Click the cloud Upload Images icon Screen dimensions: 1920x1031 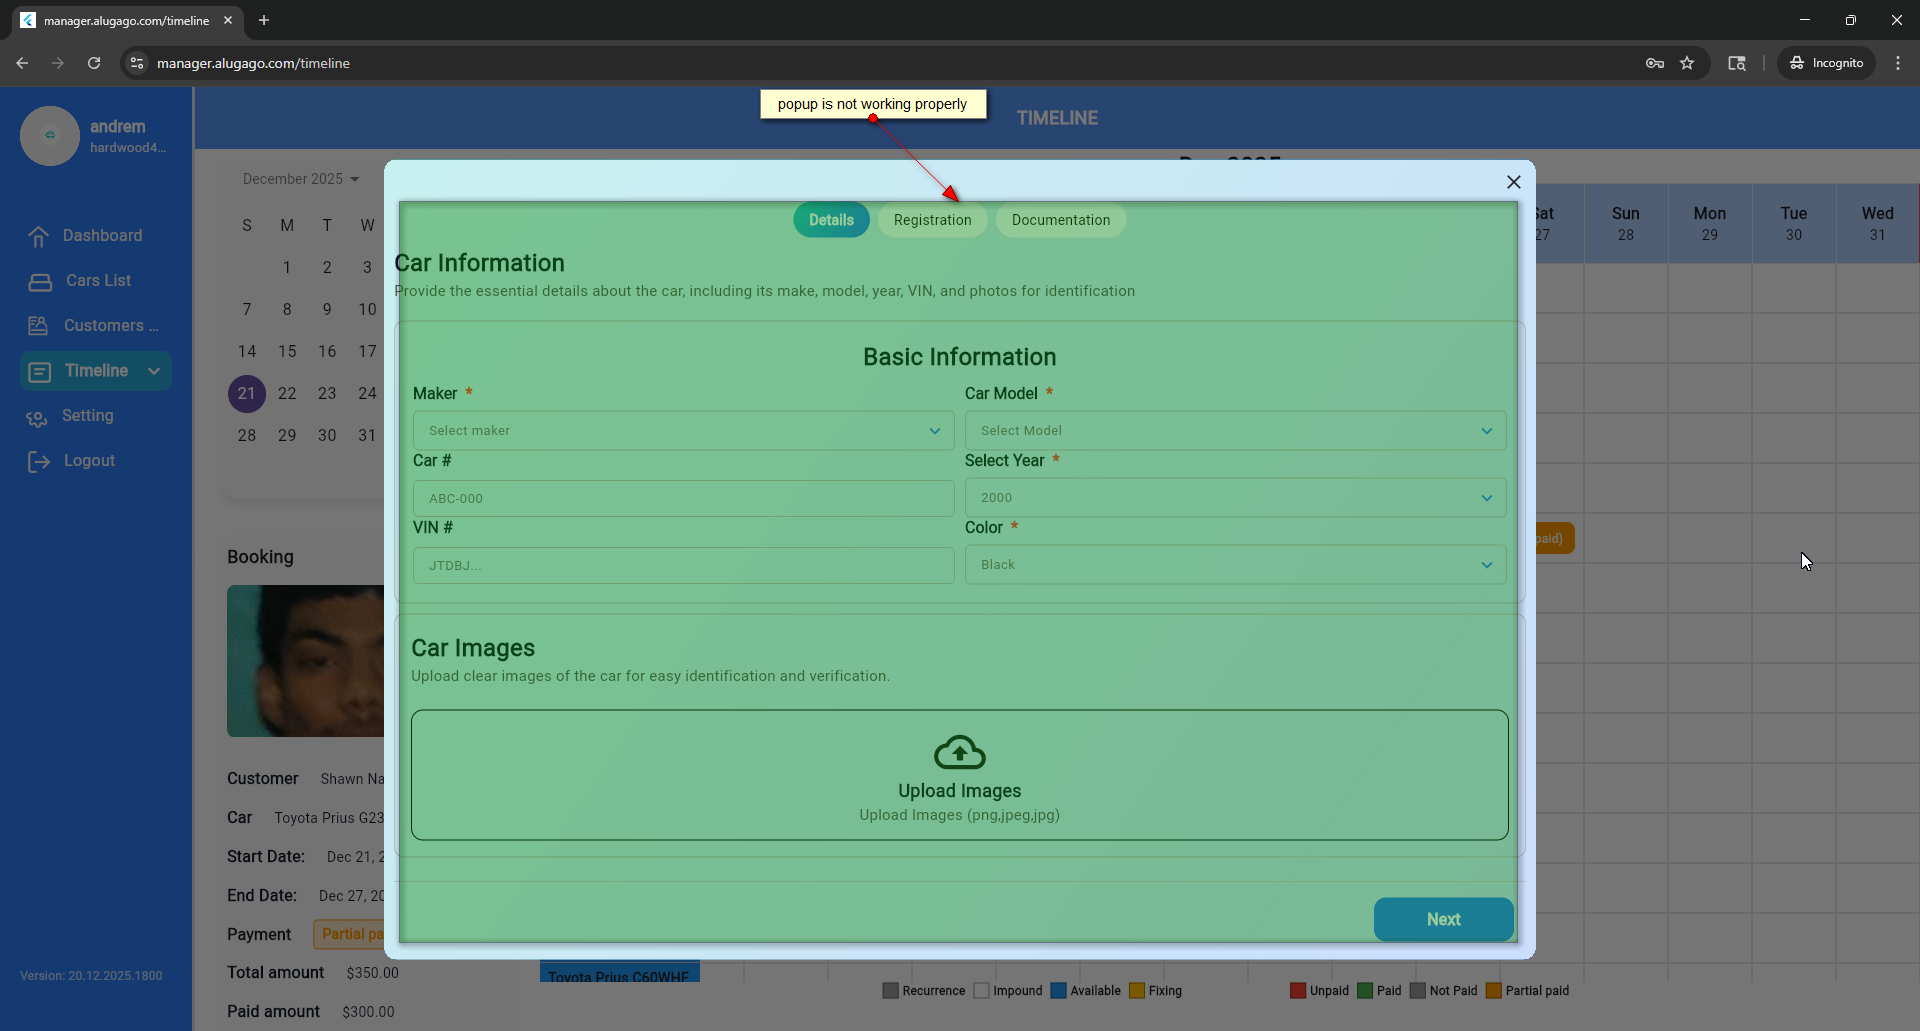point(959,753)
